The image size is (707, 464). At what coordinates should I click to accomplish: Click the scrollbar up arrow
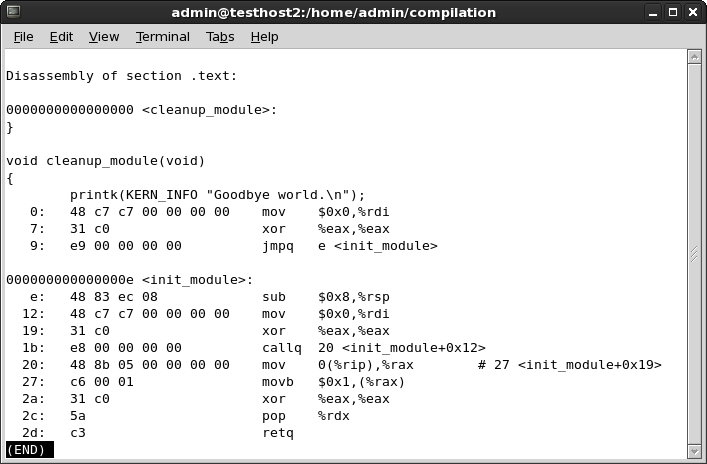[694, 57]
